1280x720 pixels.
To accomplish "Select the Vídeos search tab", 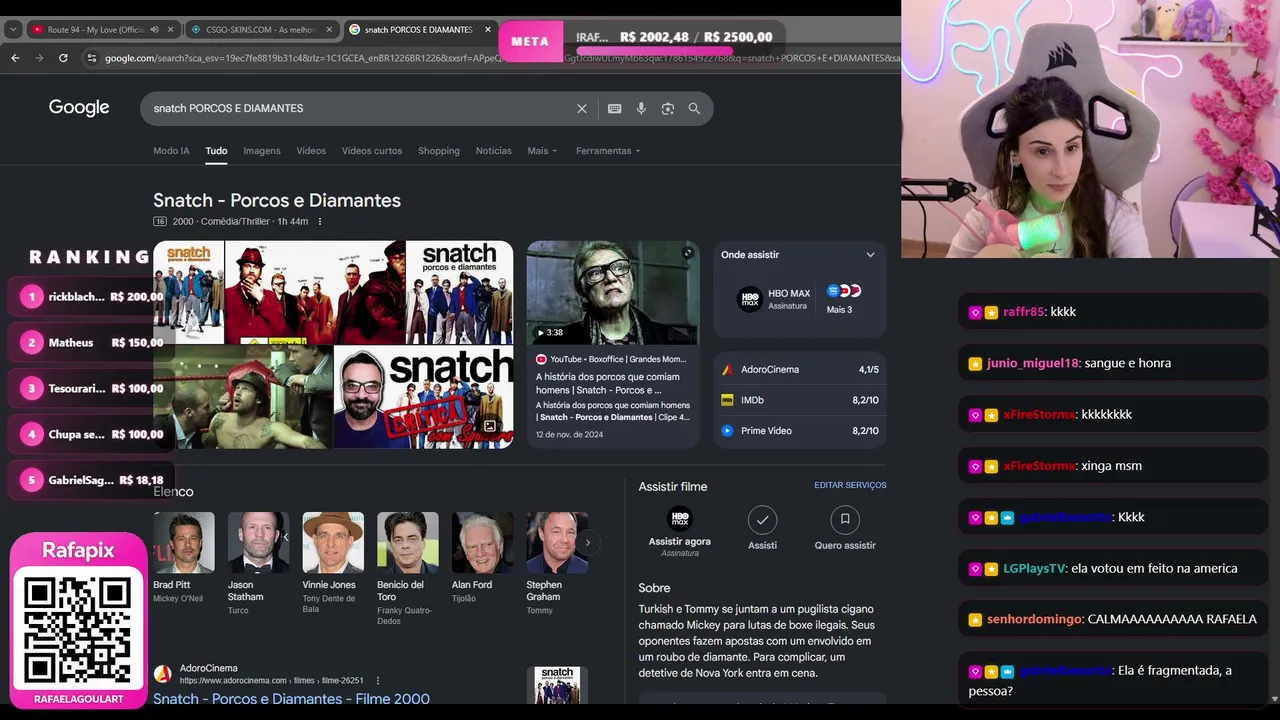I will click(311, 151).
